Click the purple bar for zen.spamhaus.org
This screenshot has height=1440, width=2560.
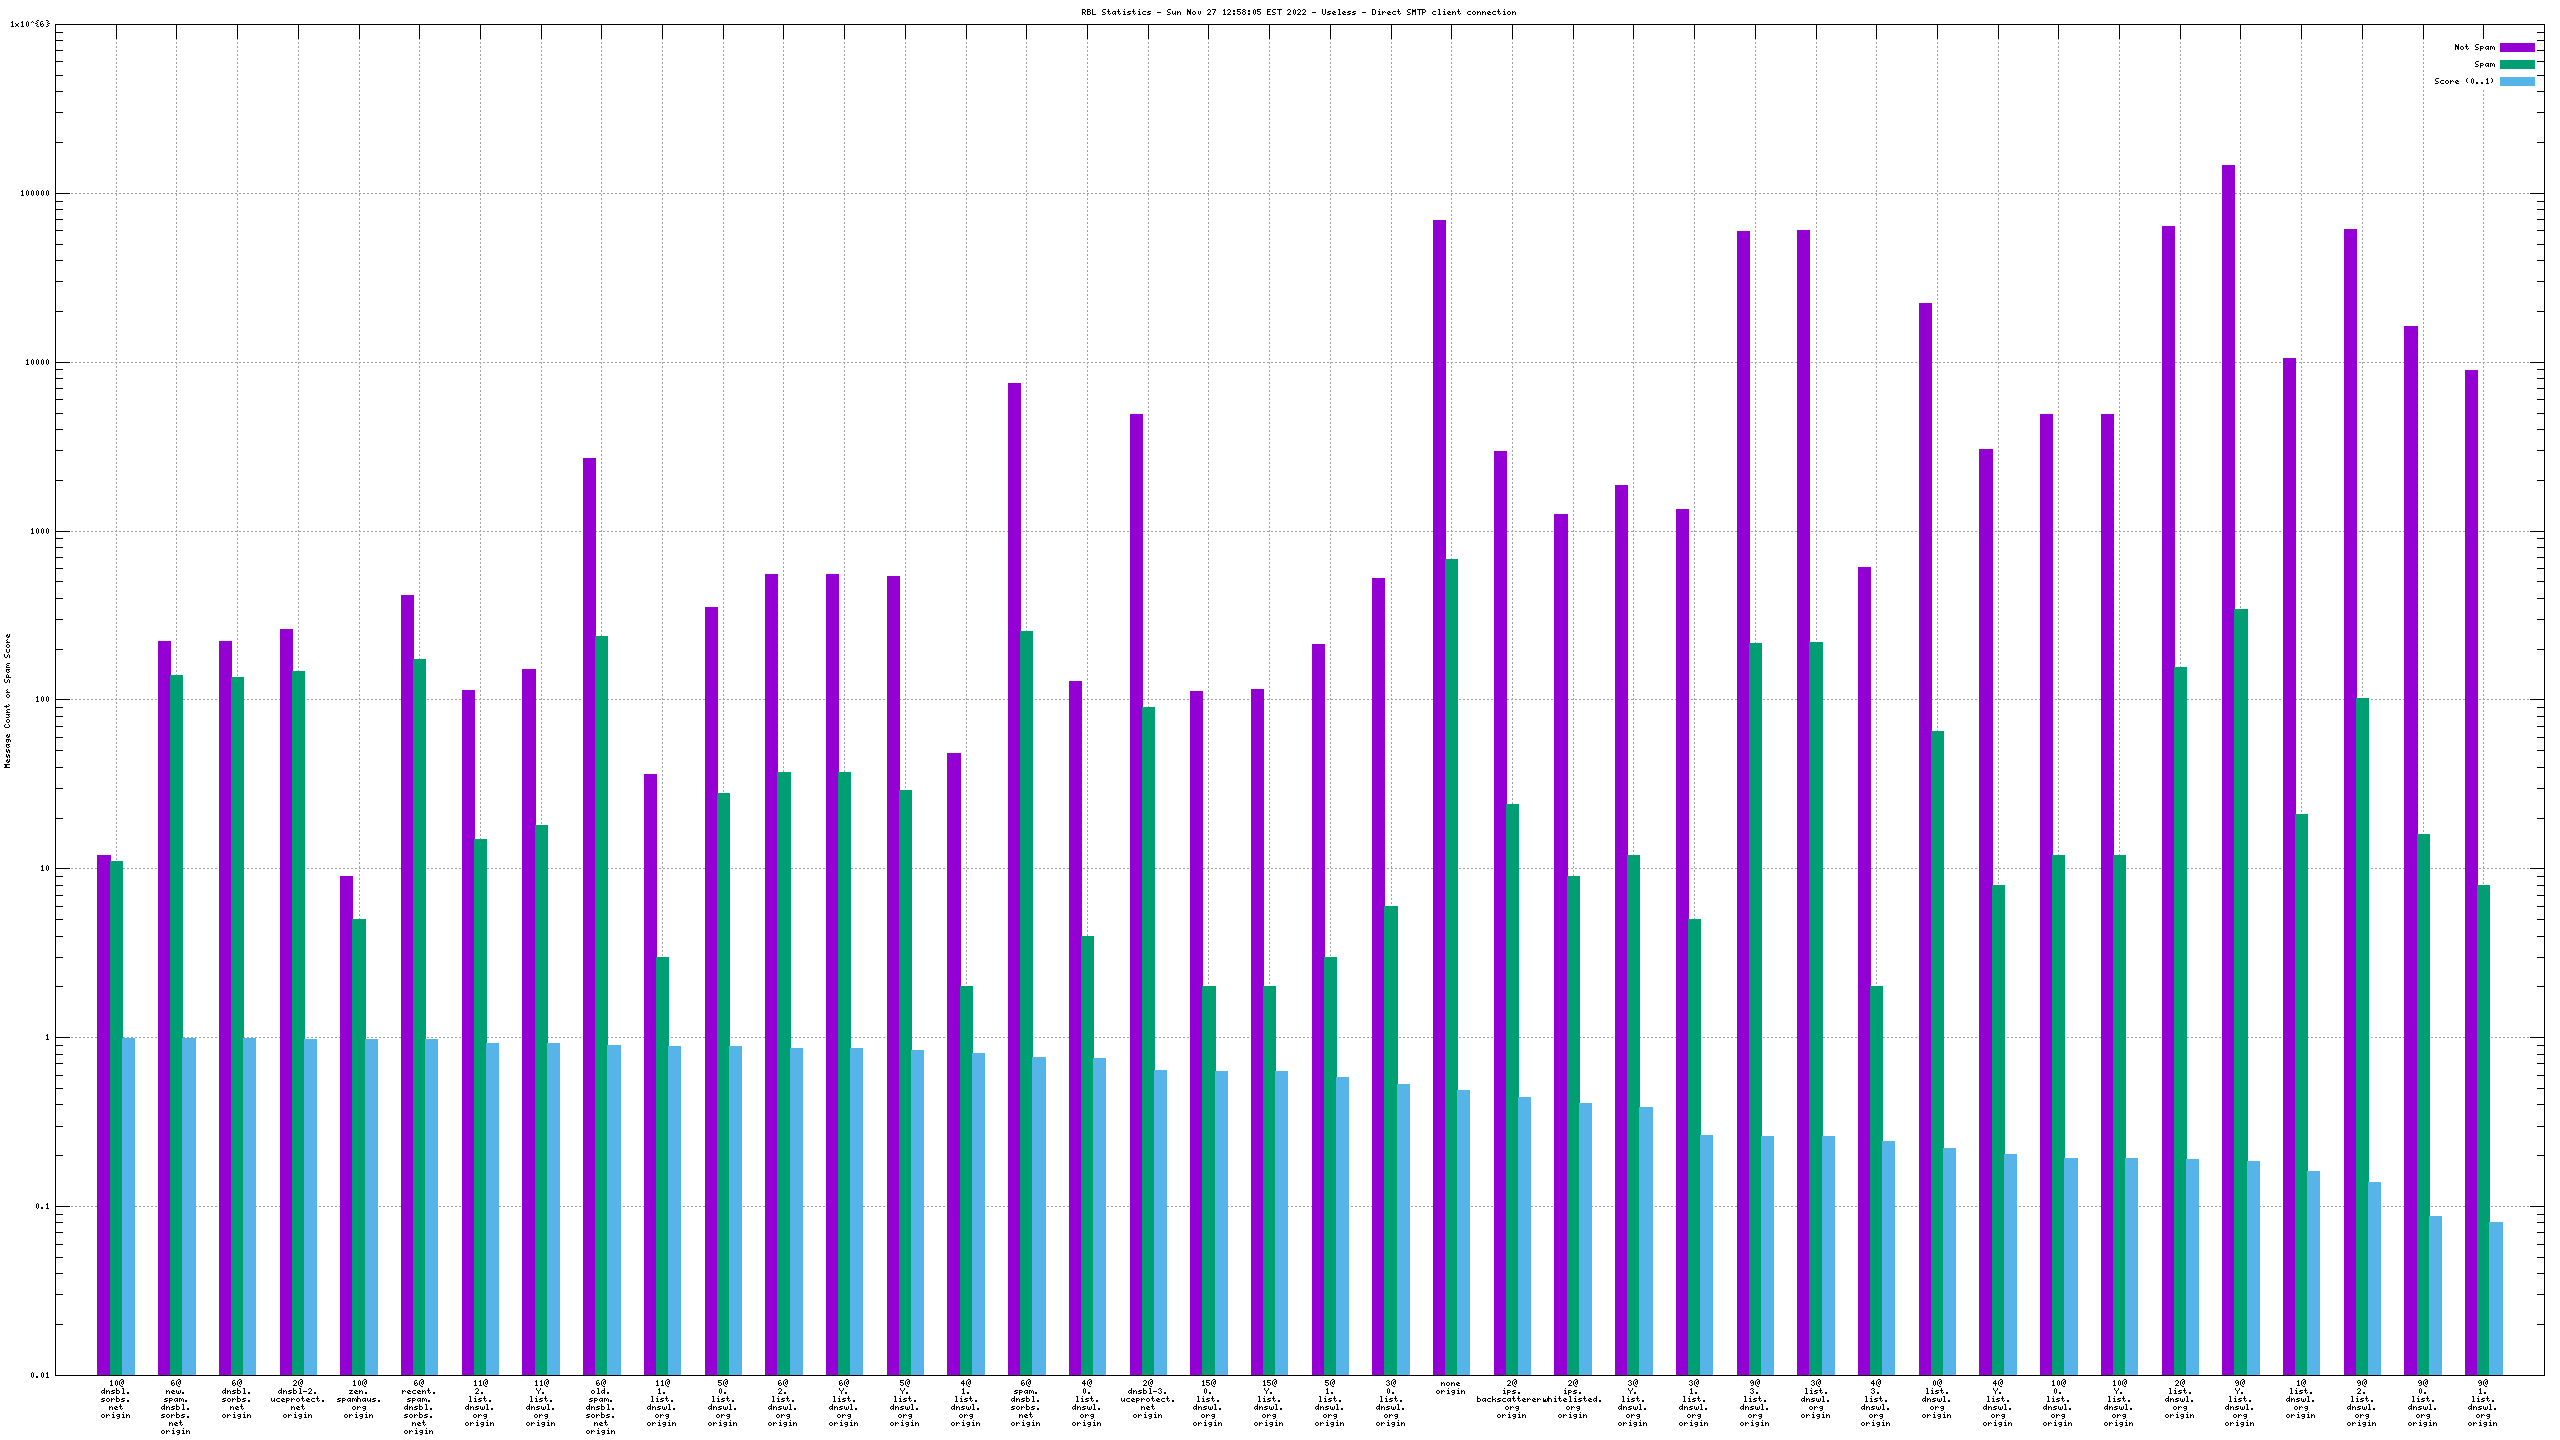tap(346, 1125)
